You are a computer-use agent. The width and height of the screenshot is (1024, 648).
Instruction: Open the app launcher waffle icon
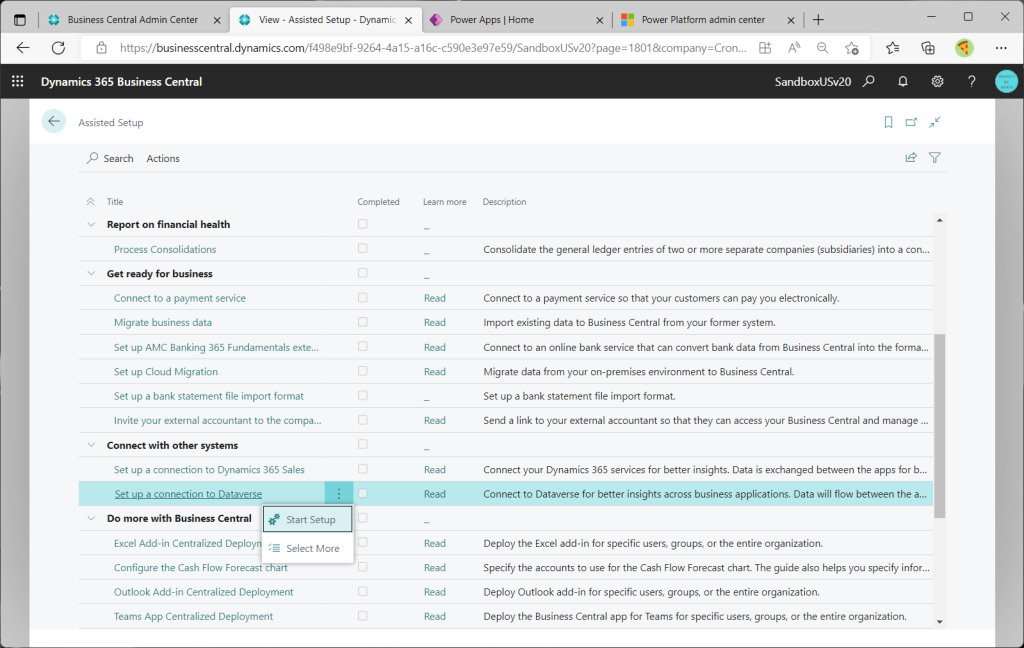[x=18, y=81]
